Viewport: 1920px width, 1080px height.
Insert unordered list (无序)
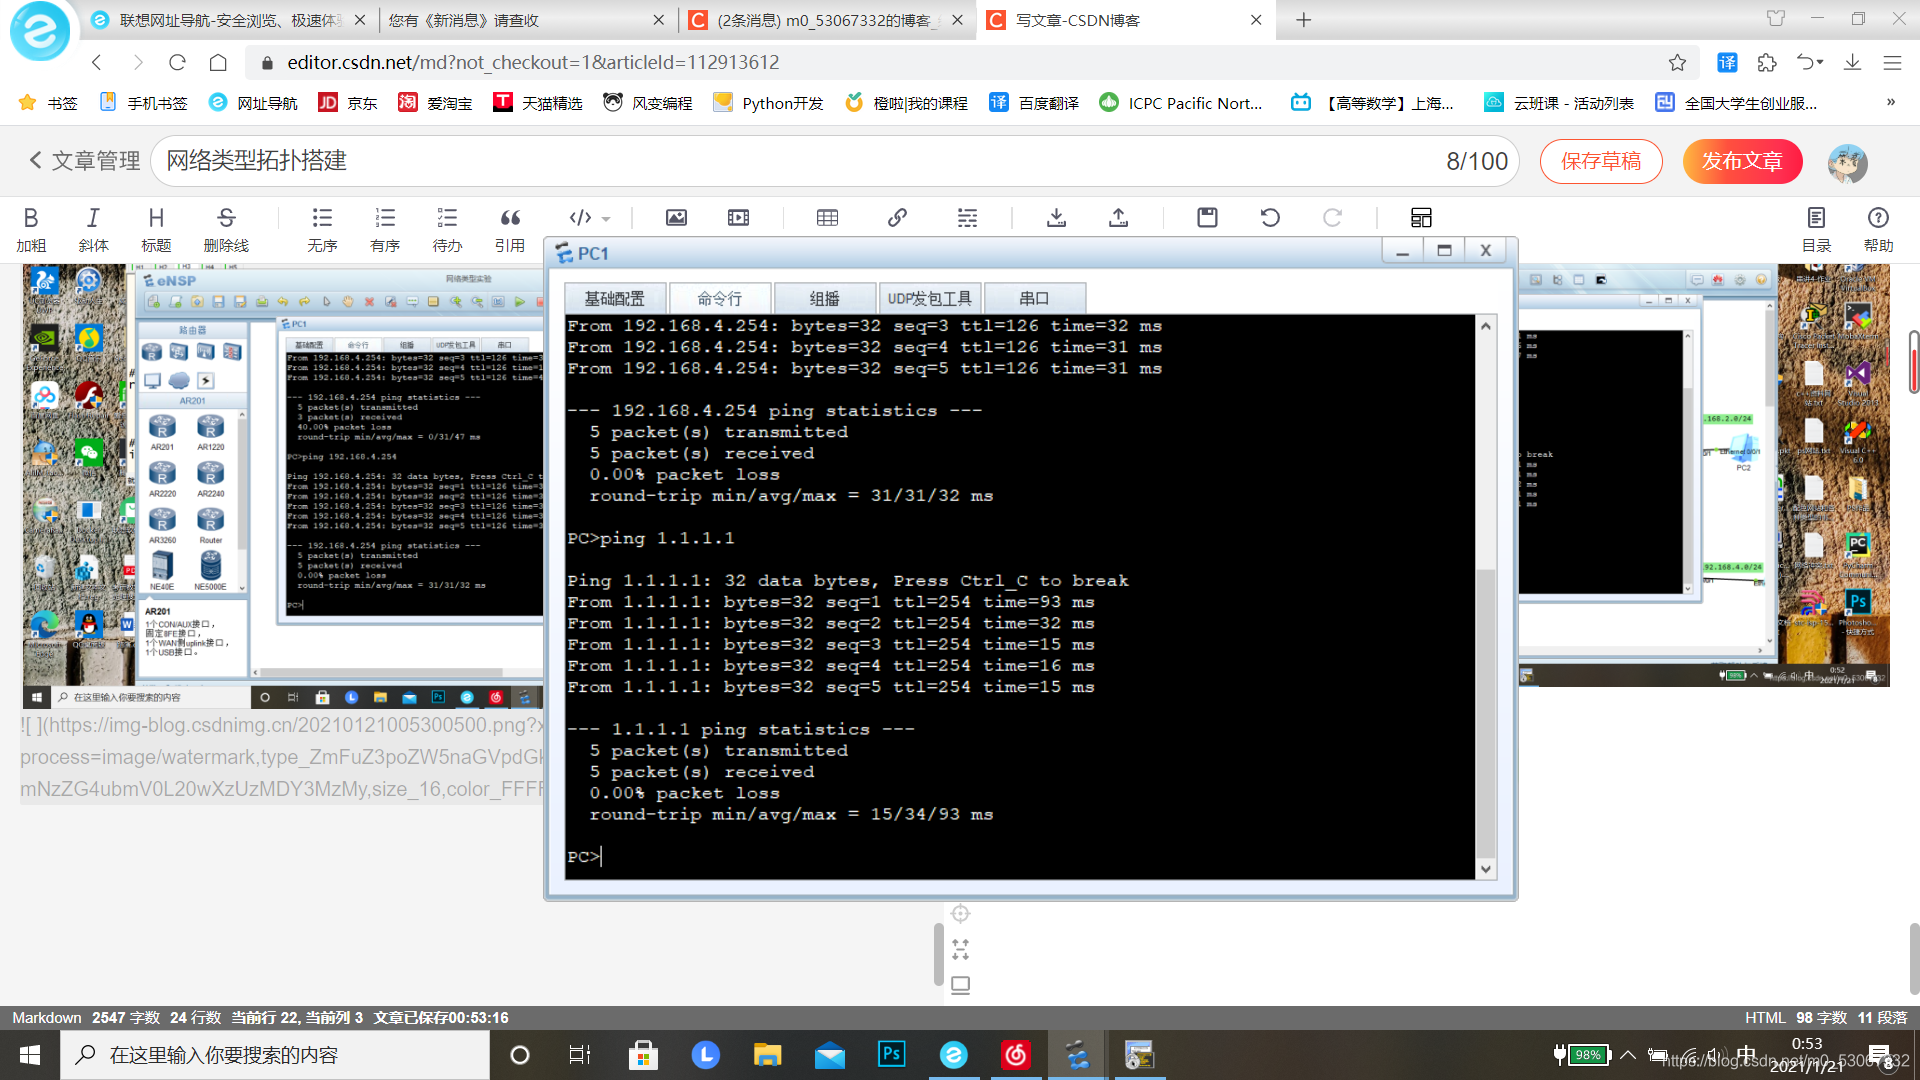point(322,229)
